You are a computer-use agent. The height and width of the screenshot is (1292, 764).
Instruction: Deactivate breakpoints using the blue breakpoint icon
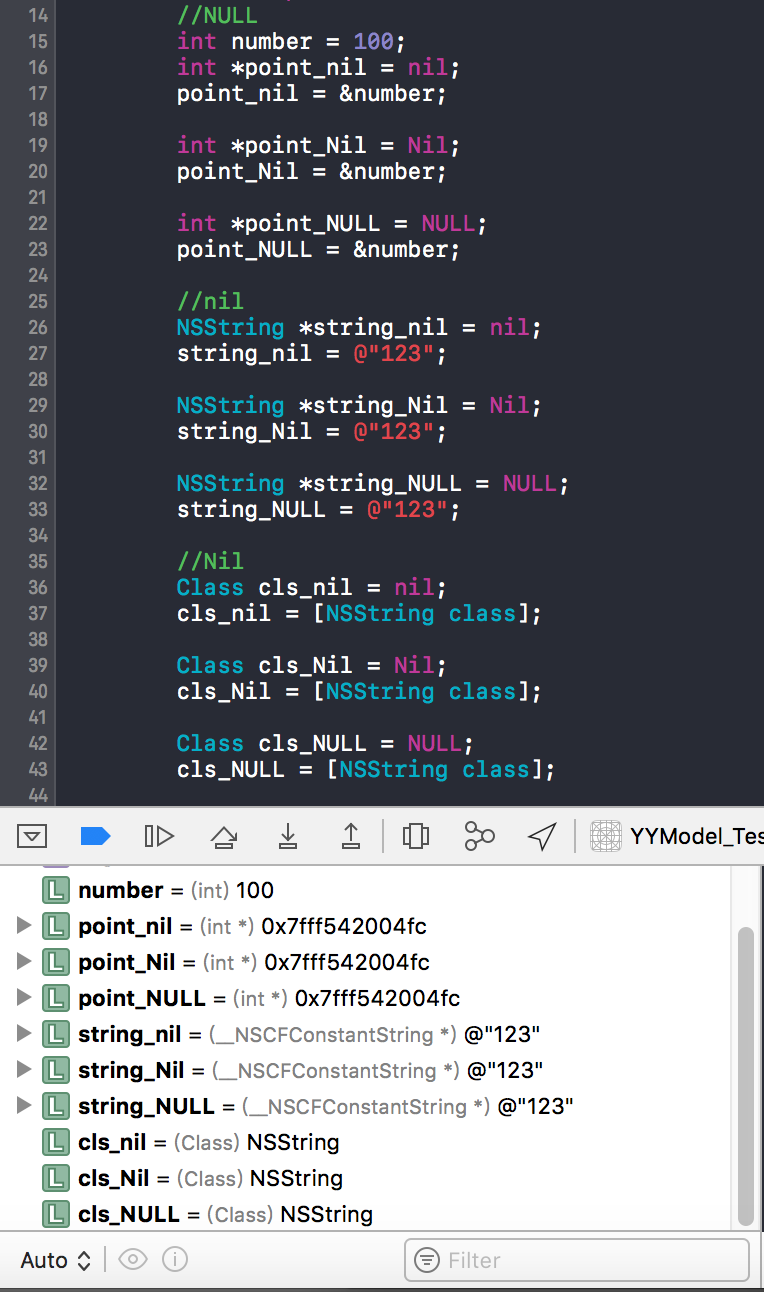[x=95, y=836]
